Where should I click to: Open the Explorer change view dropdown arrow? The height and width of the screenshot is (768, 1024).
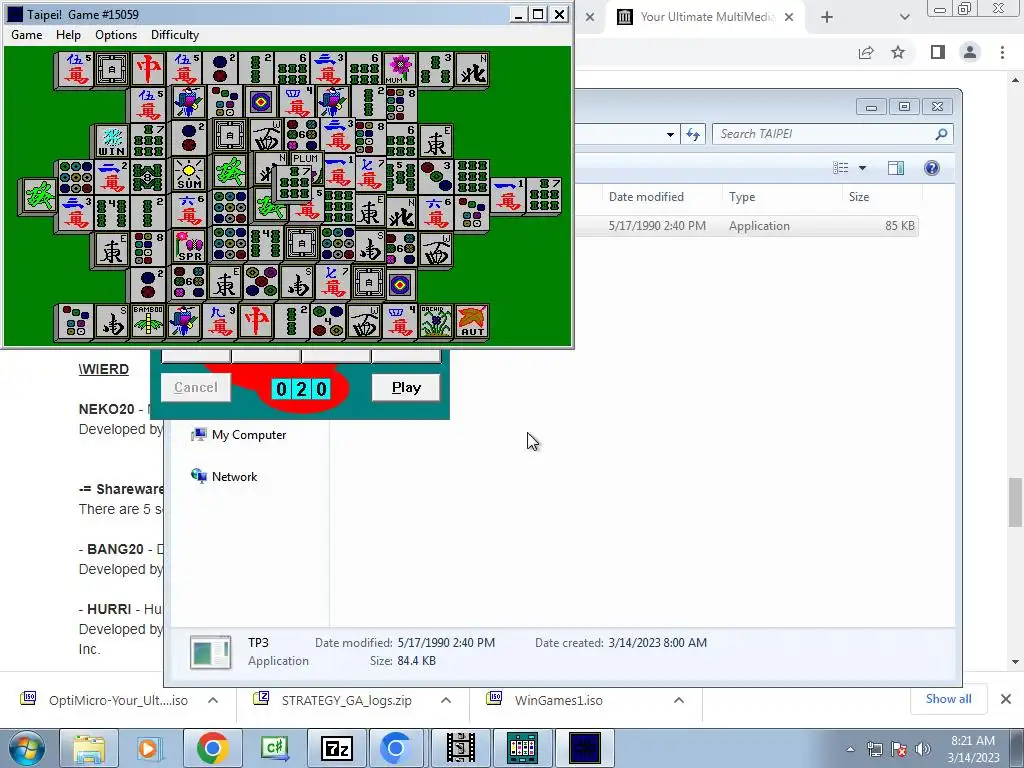pyautogui.click(x=863, y=168)
